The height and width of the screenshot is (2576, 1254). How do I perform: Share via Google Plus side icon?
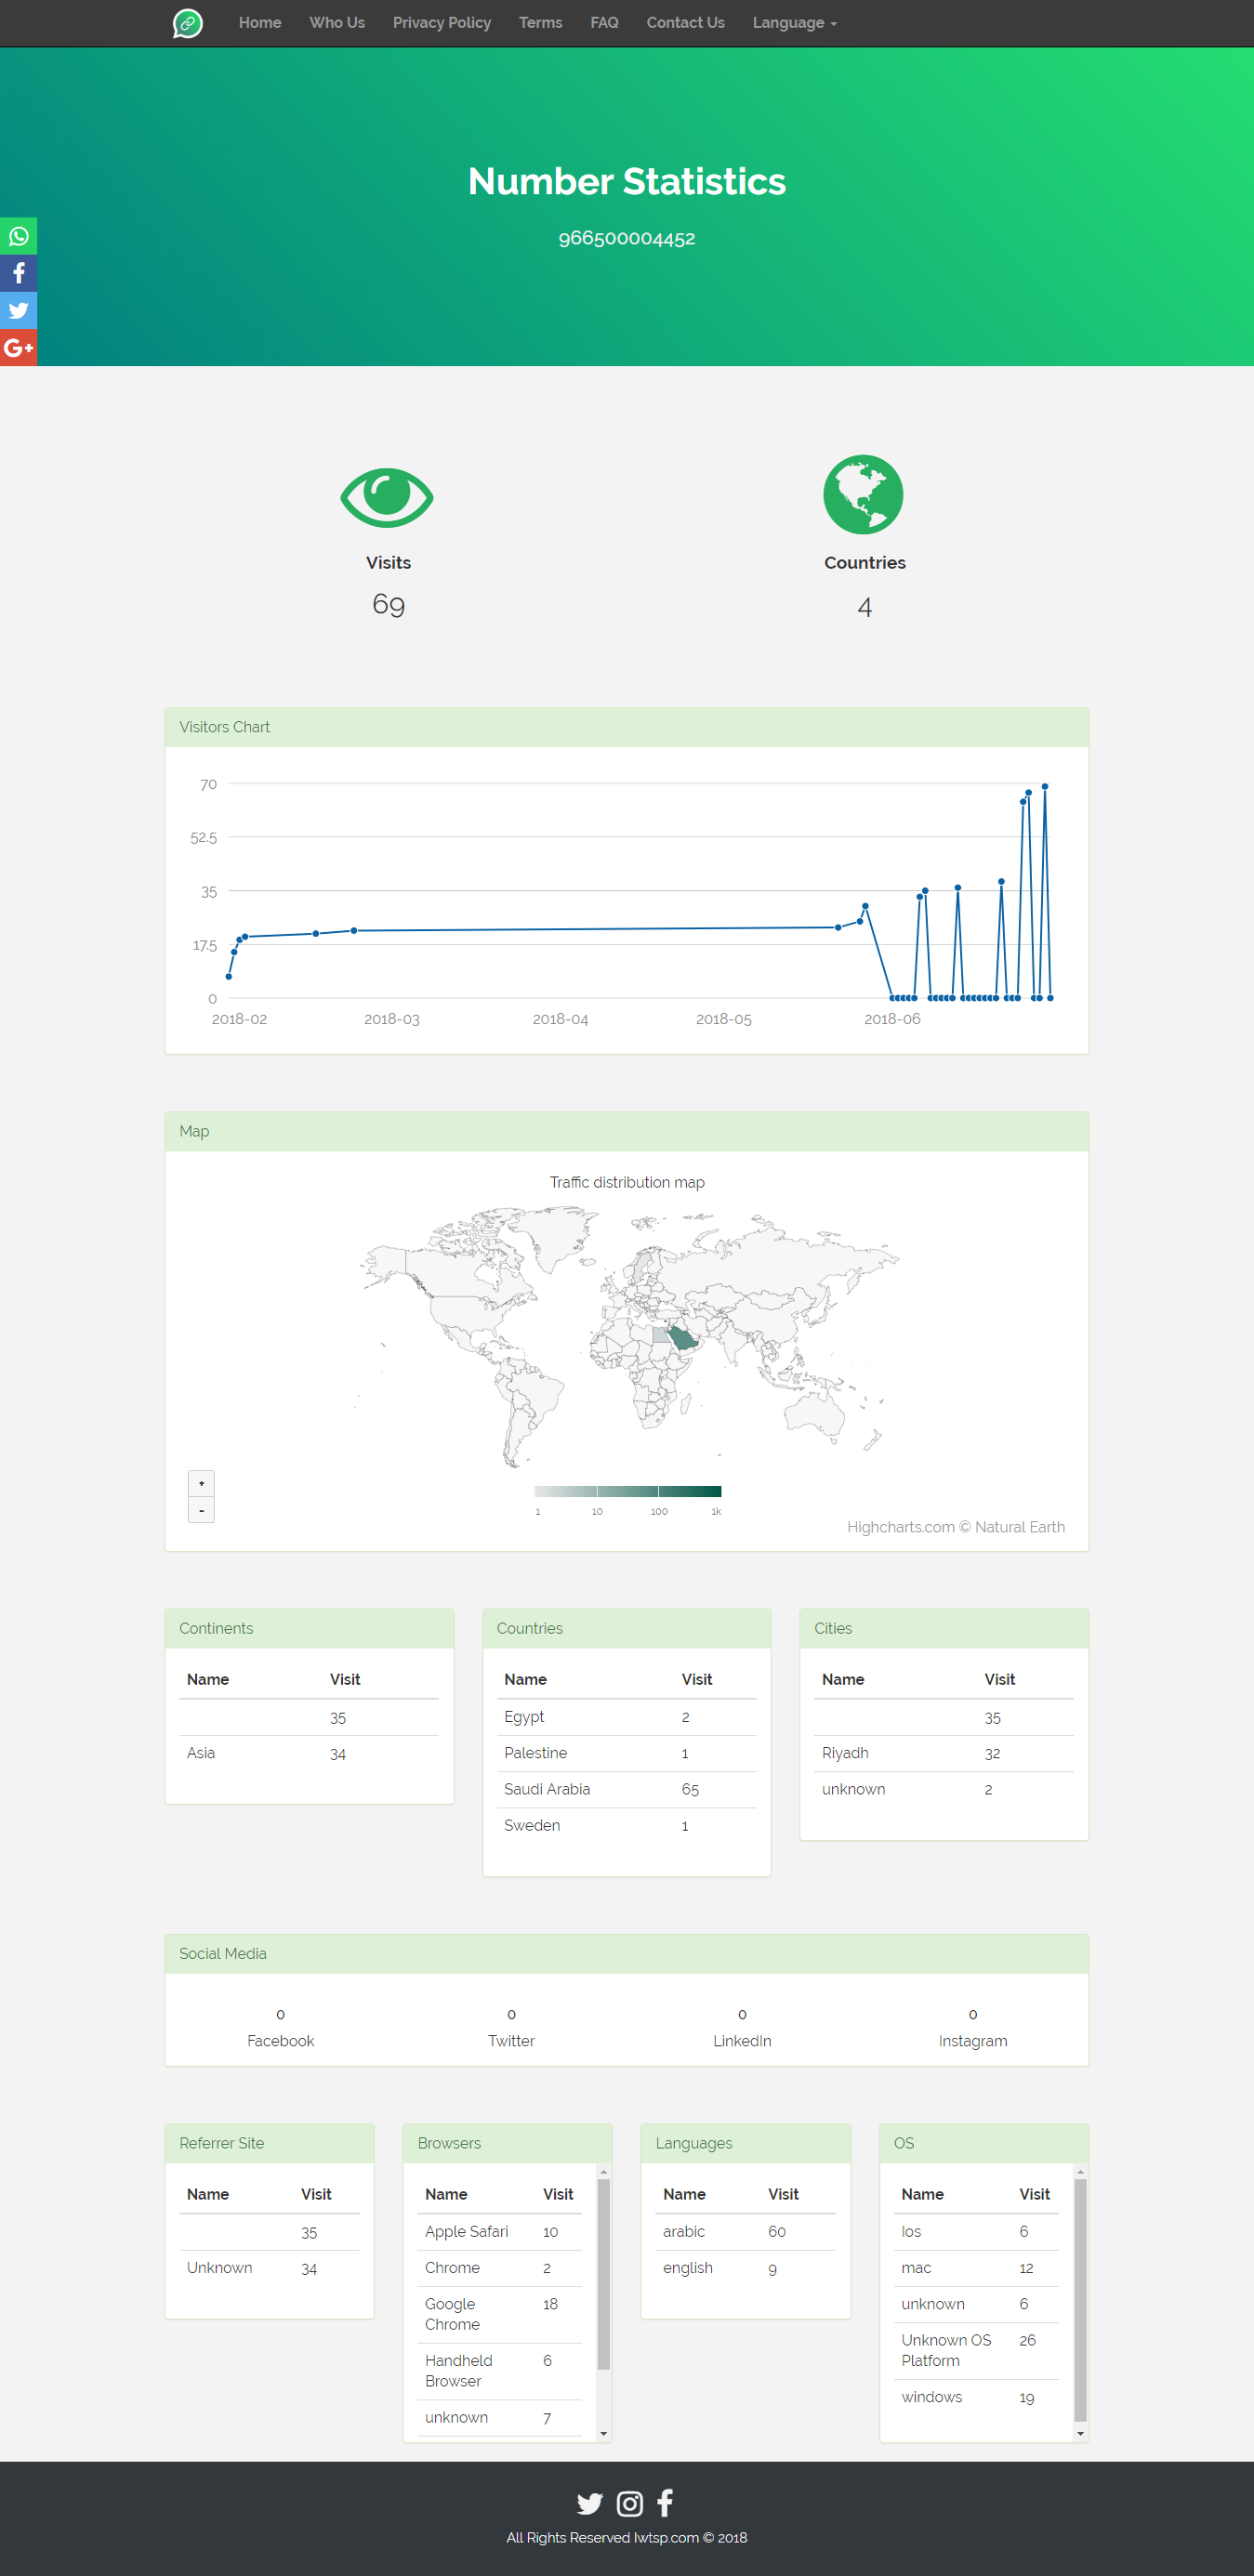pos(18,347)
